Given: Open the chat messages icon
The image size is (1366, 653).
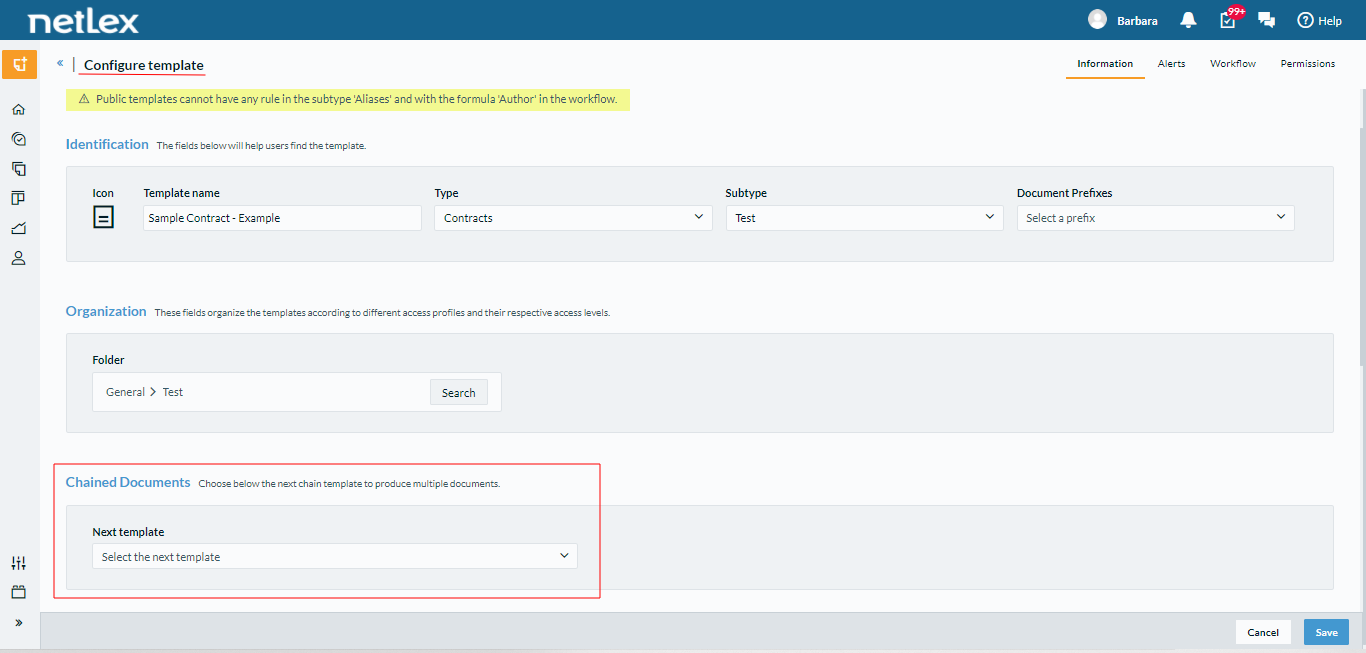Looking at the screenshot, I should [1266, 20].
